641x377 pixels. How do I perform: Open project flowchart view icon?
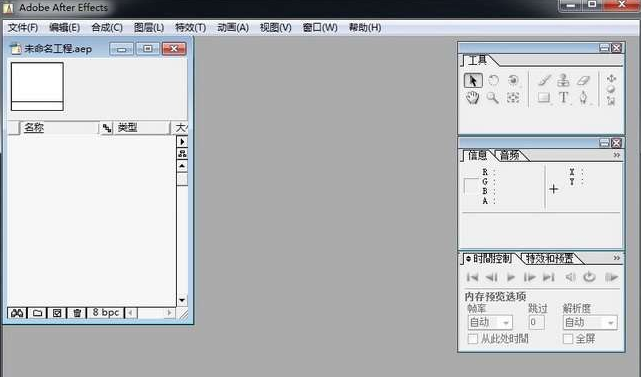click(x=182, y=154)
